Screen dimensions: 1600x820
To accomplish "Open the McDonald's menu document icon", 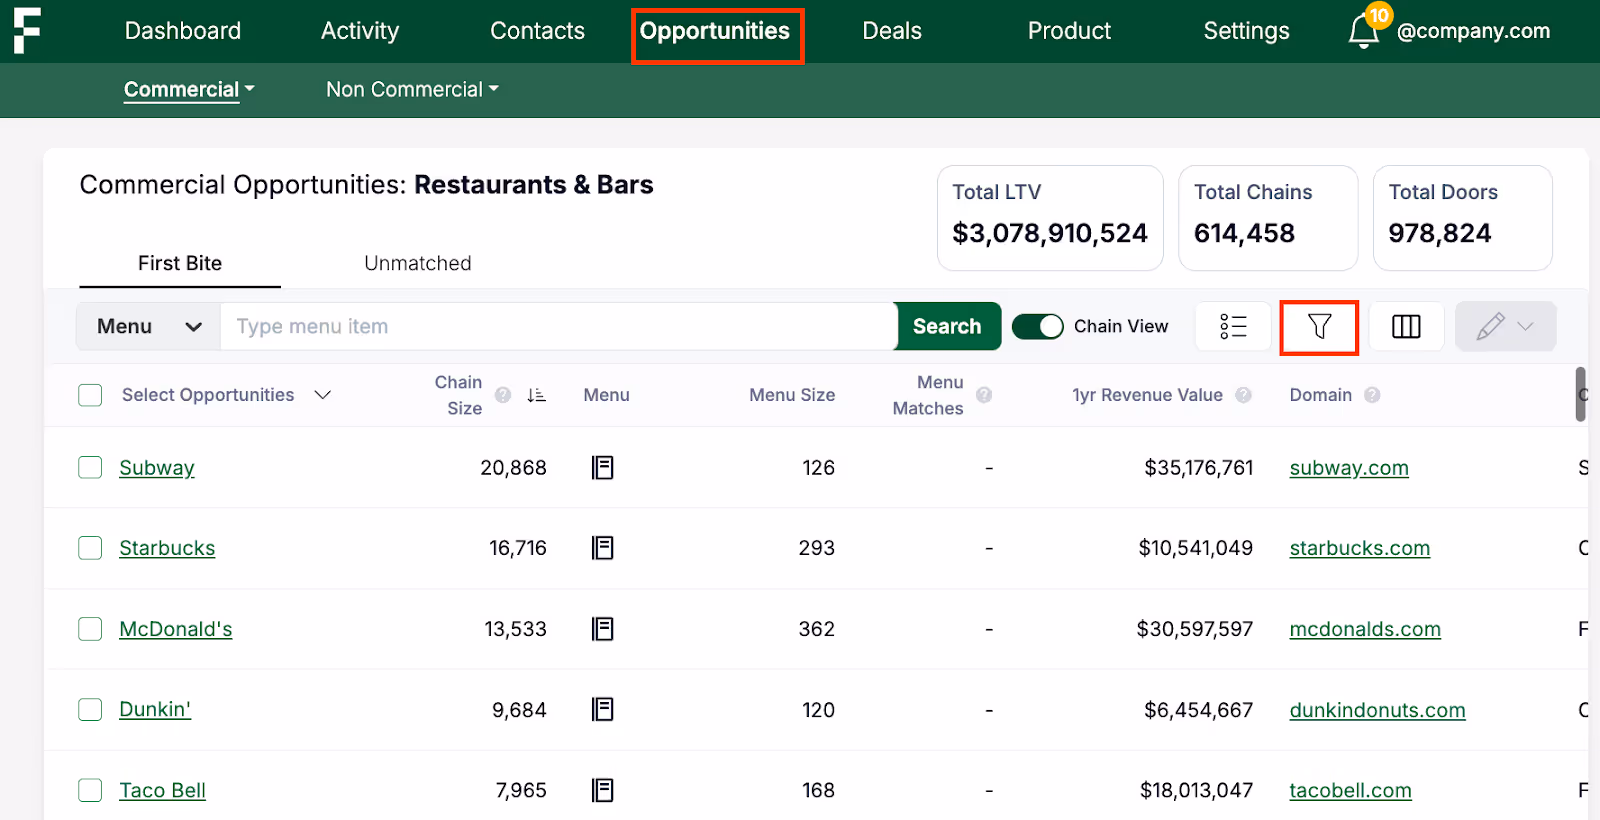I will click(x=602, y=629).
